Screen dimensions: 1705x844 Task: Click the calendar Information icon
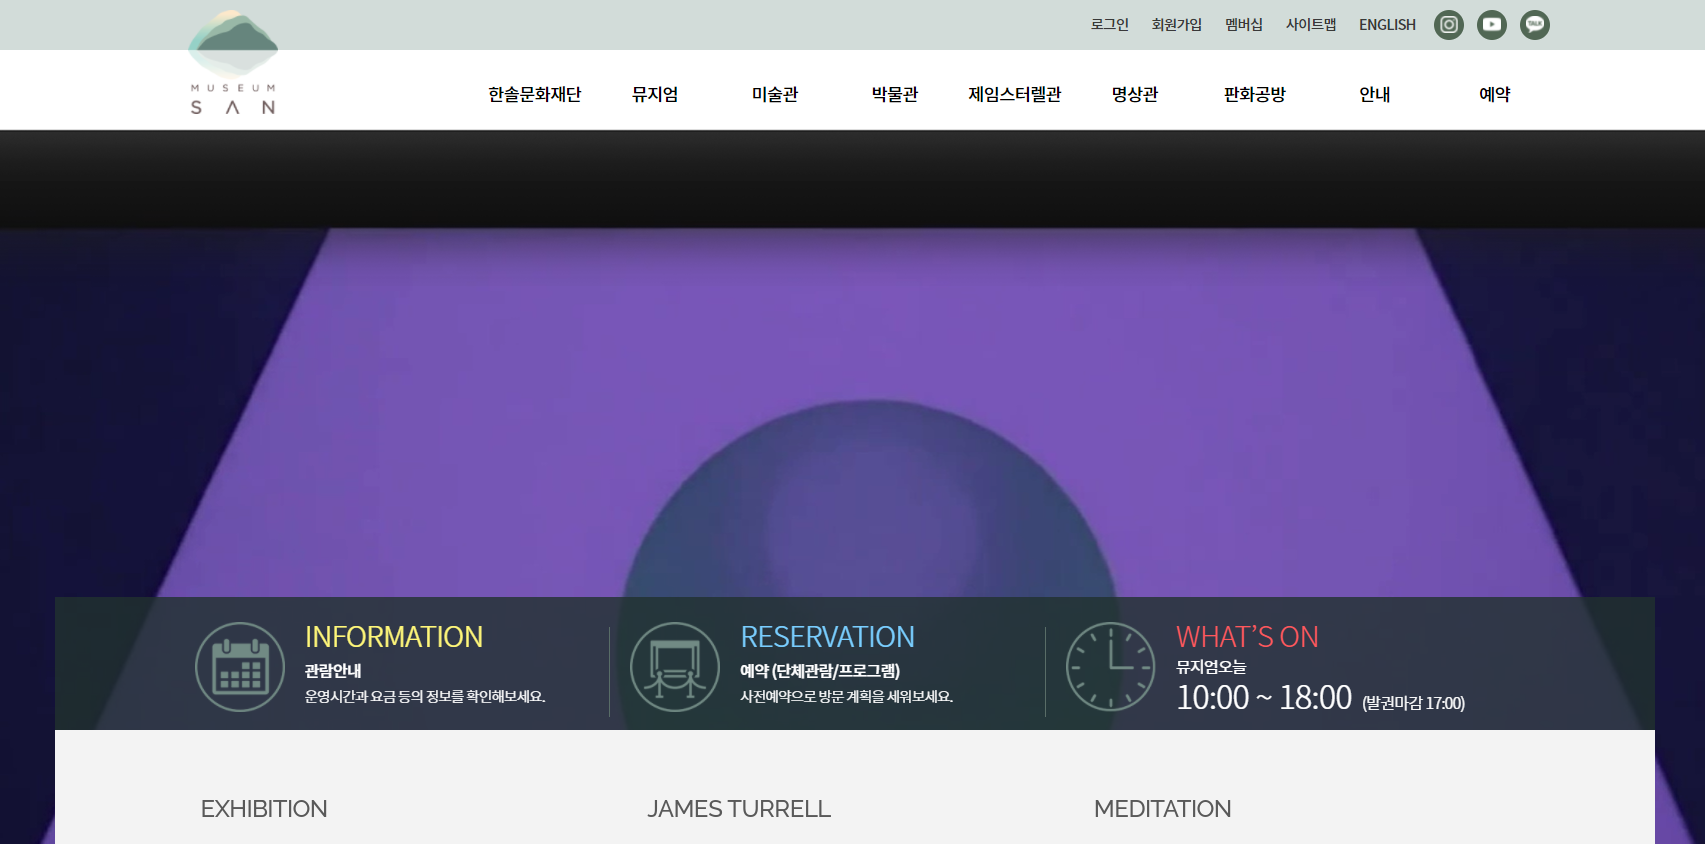click(240, 667)
